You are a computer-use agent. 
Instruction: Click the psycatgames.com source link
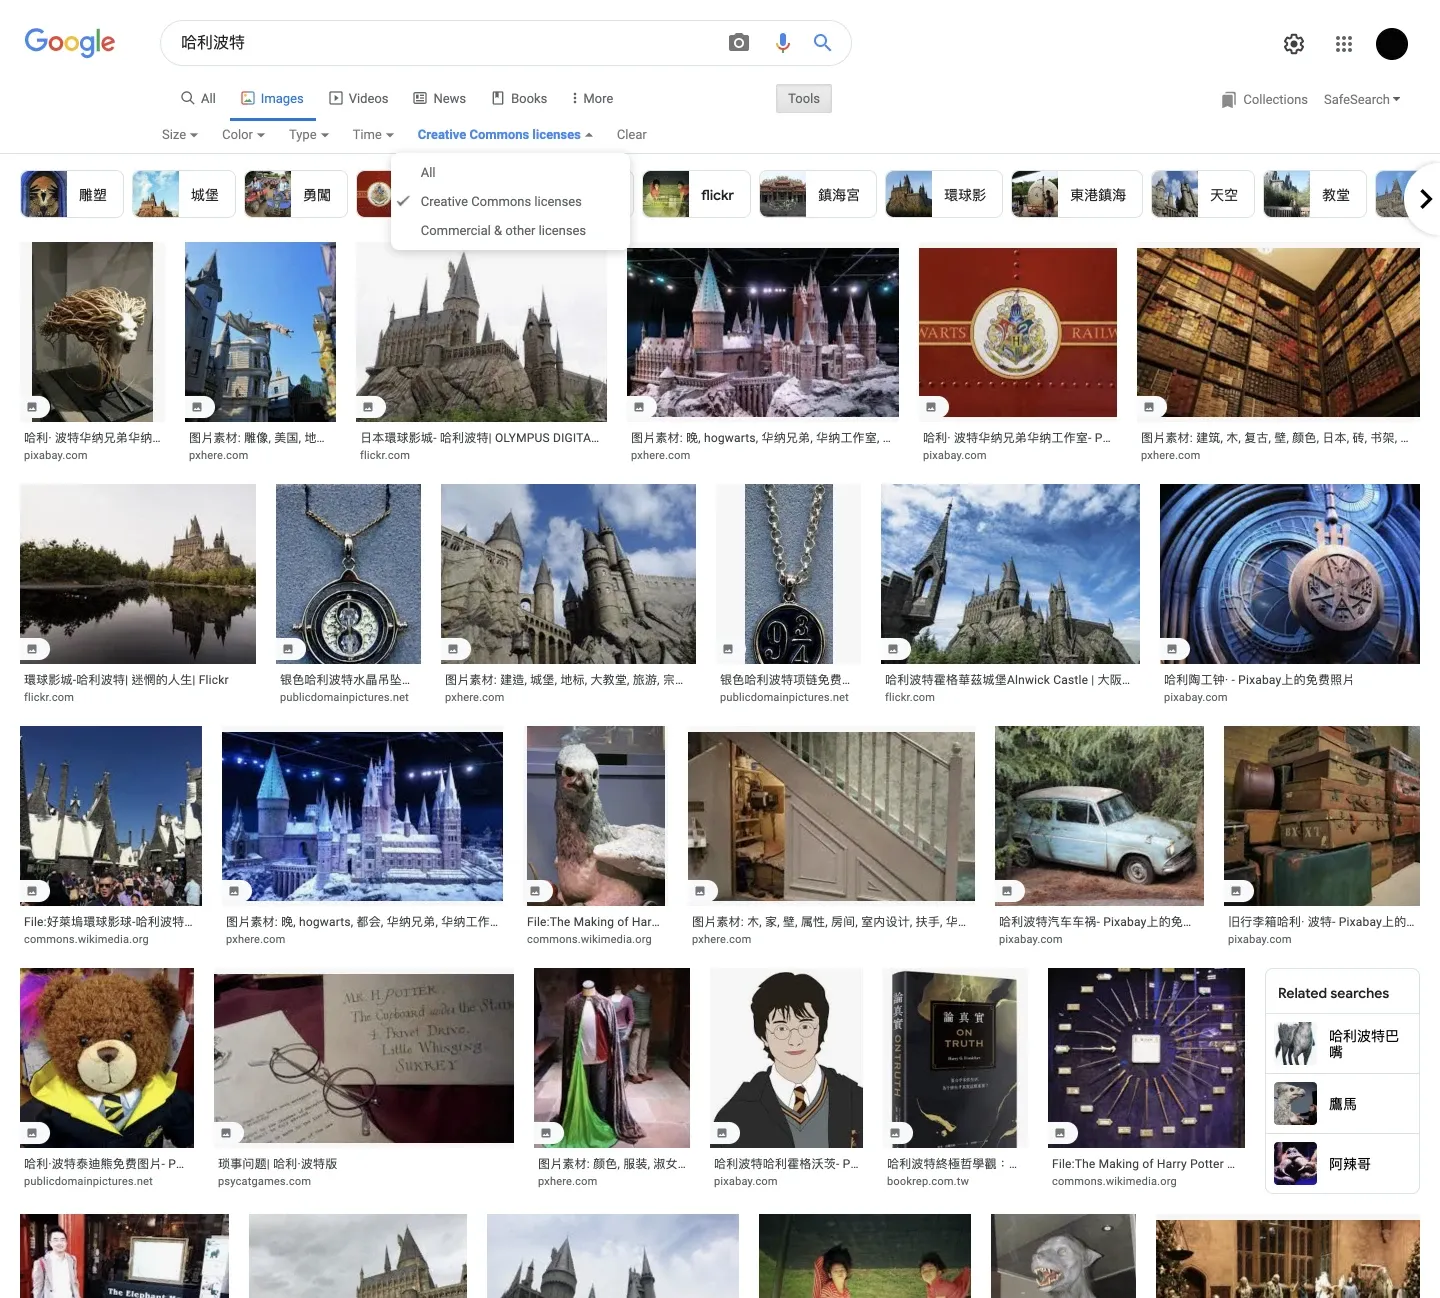[x=264, y=1181]
